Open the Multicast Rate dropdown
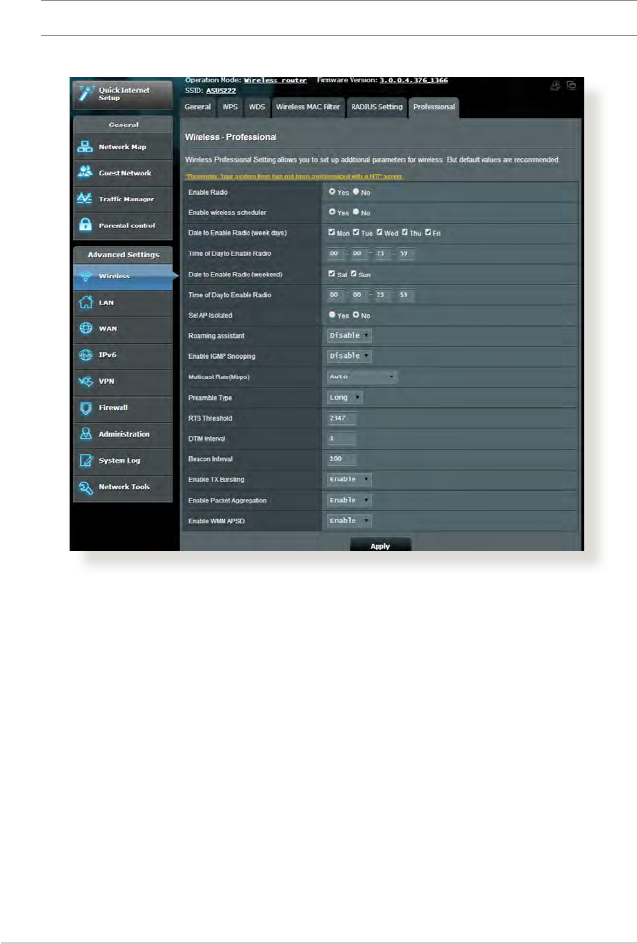637x944 pixels. [x=362, y=376]
